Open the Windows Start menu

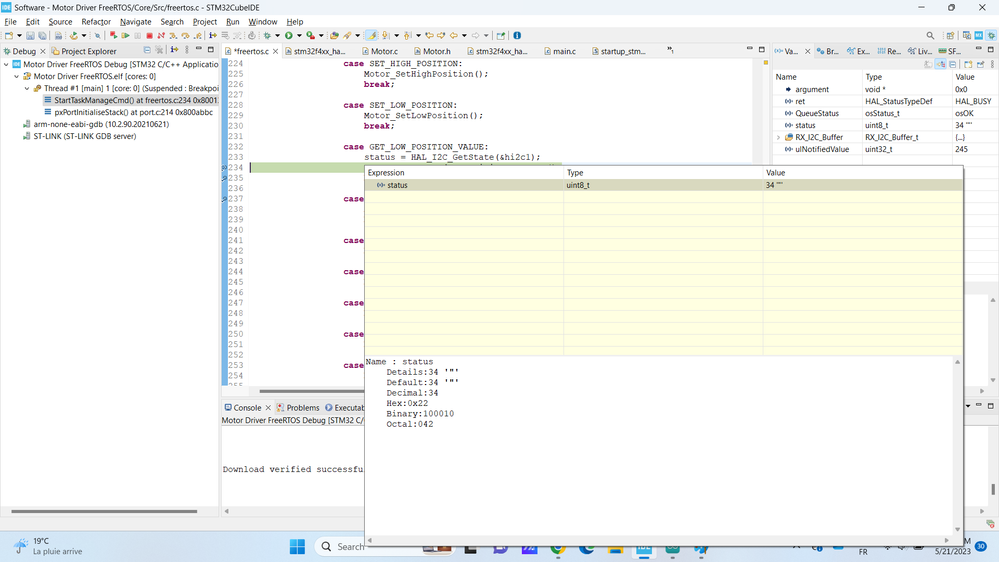click(x=297, y=546)
